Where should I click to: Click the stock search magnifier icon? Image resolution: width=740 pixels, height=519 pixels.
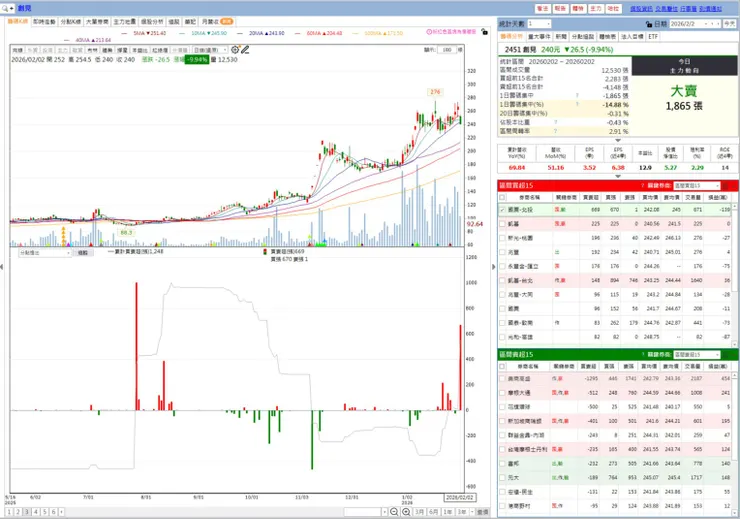click(5, 8)
